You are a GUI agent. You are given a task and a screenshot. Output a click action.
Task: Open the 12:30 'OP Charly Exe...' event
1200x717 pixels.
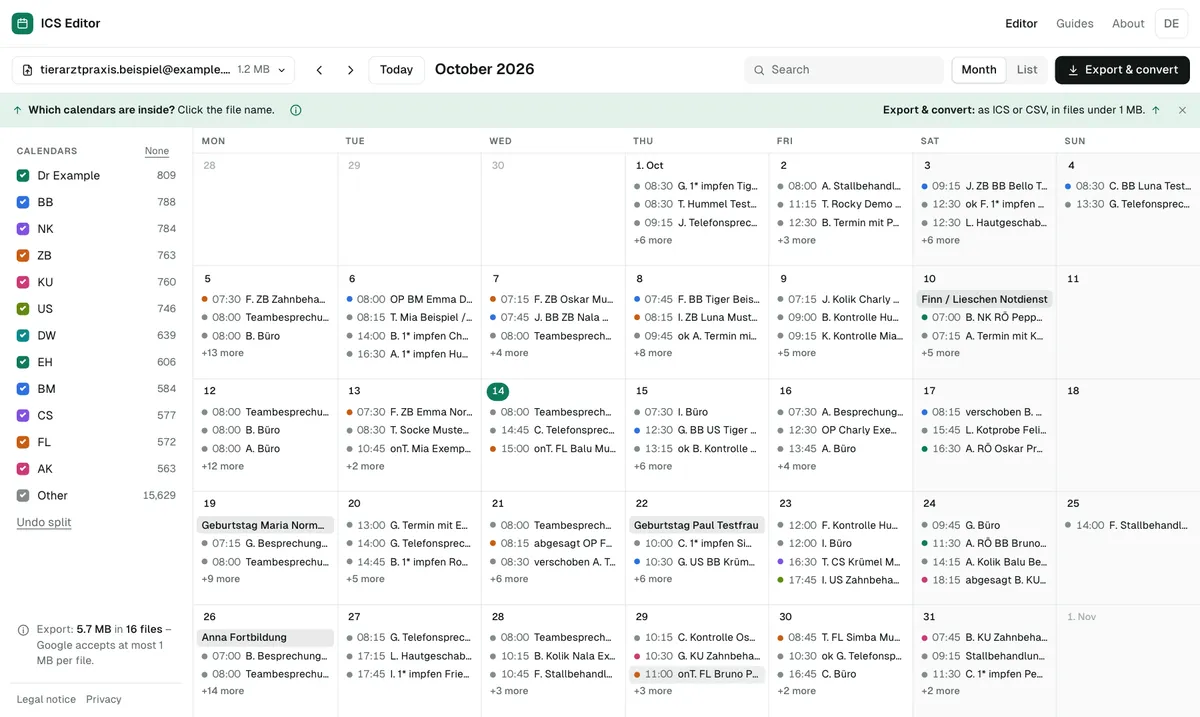pyautogui.click(x=841, y=430)
